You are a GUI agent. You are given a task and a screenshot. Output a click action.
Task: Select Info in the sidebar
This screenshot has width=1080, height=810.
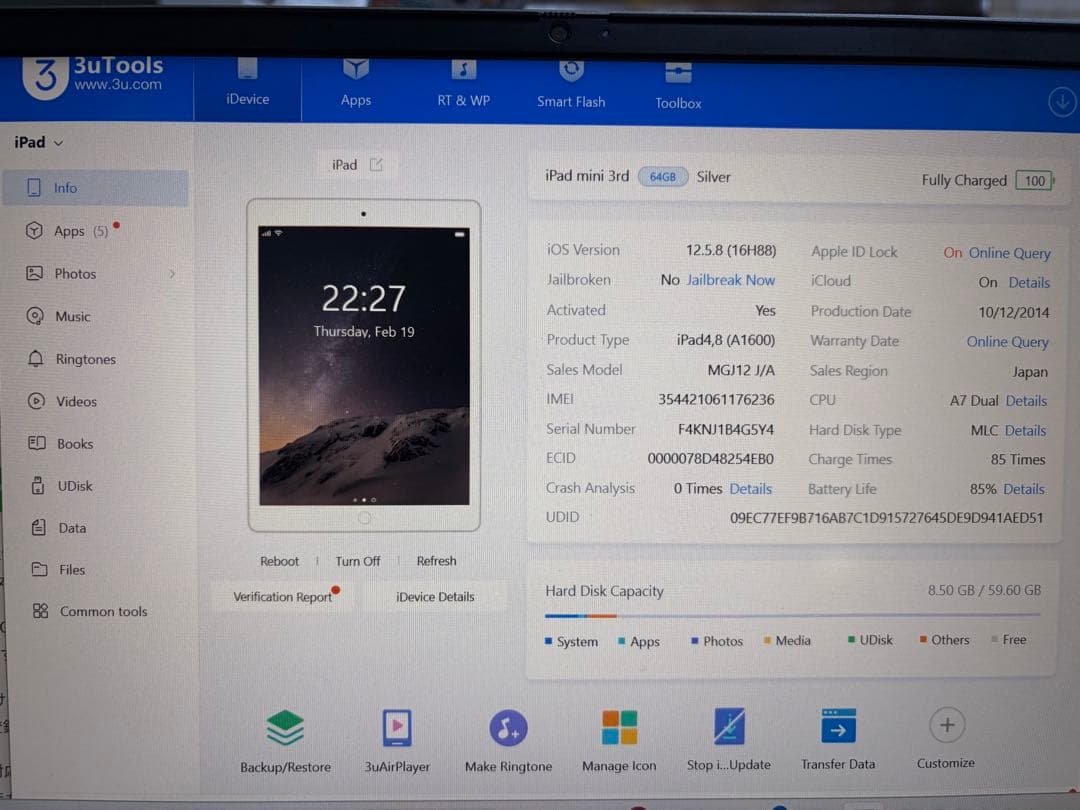[95, 188]
